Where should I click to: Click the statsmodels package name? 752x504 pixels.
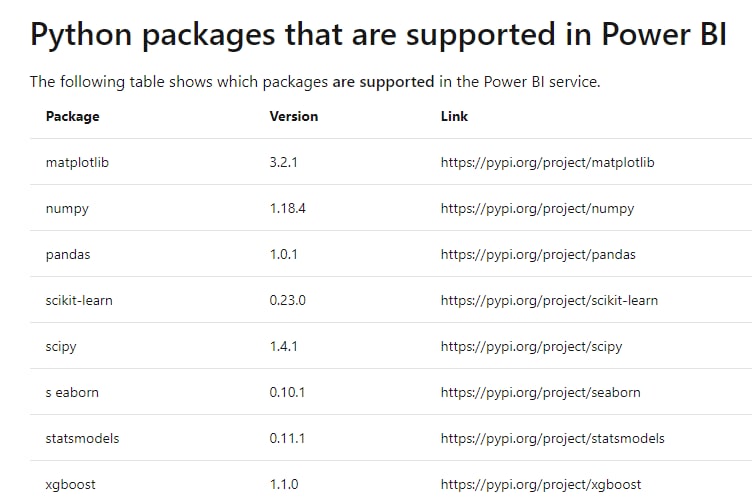[82, 439]
